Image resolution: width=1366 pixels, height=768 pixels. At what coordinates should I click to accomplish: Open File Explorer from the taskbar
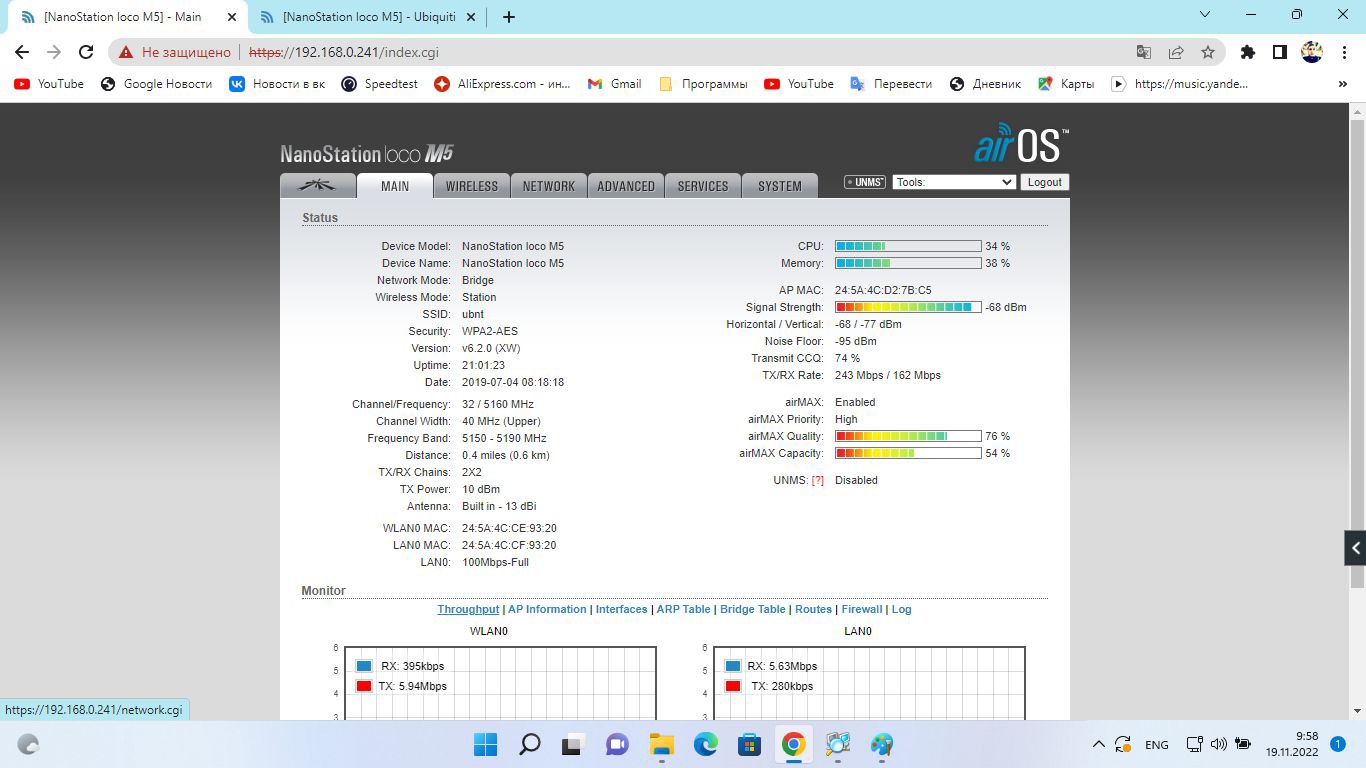661,744
